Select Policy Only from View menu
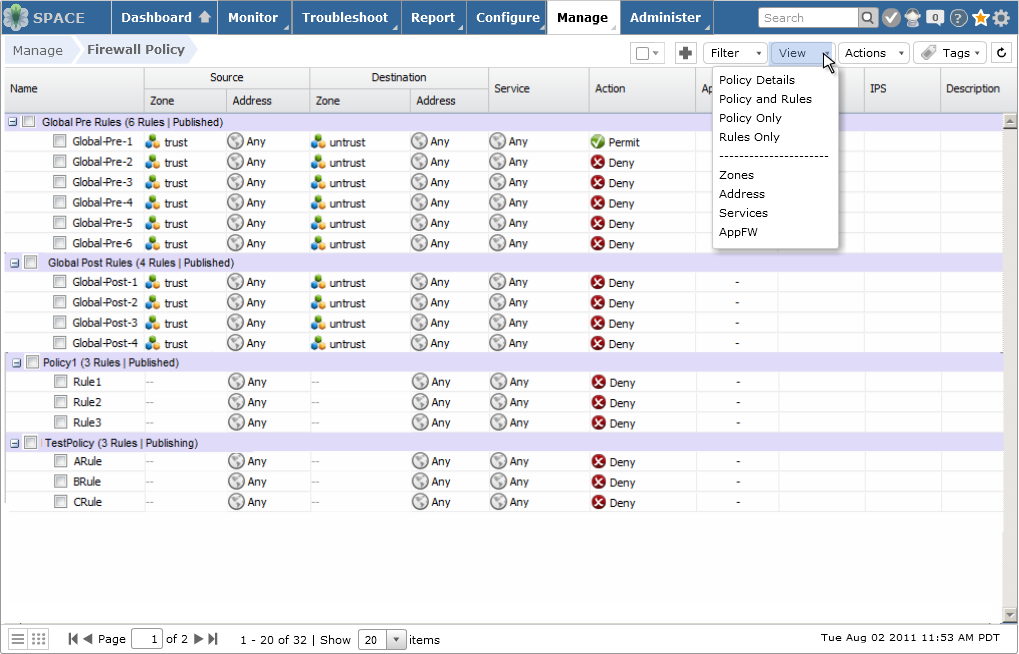Image resolution: width=1019 pixels, height=654 pixels. 750,118
